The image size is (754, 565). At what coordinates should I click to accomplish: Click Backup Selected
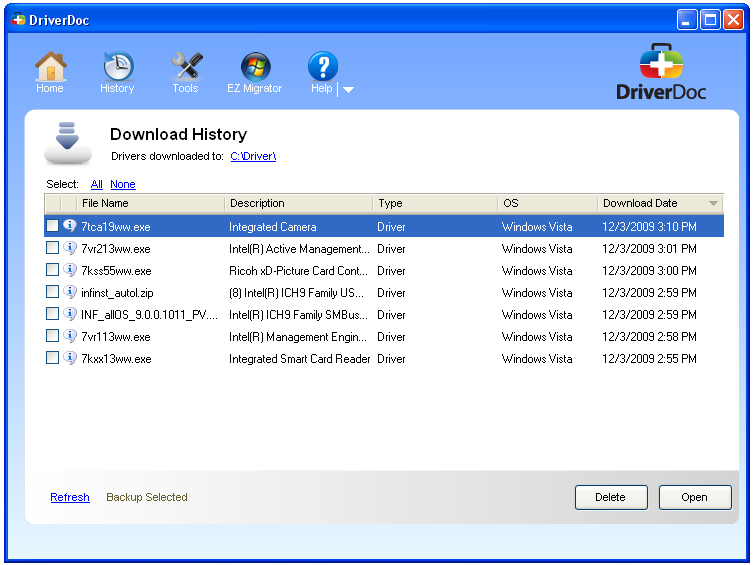147,497
